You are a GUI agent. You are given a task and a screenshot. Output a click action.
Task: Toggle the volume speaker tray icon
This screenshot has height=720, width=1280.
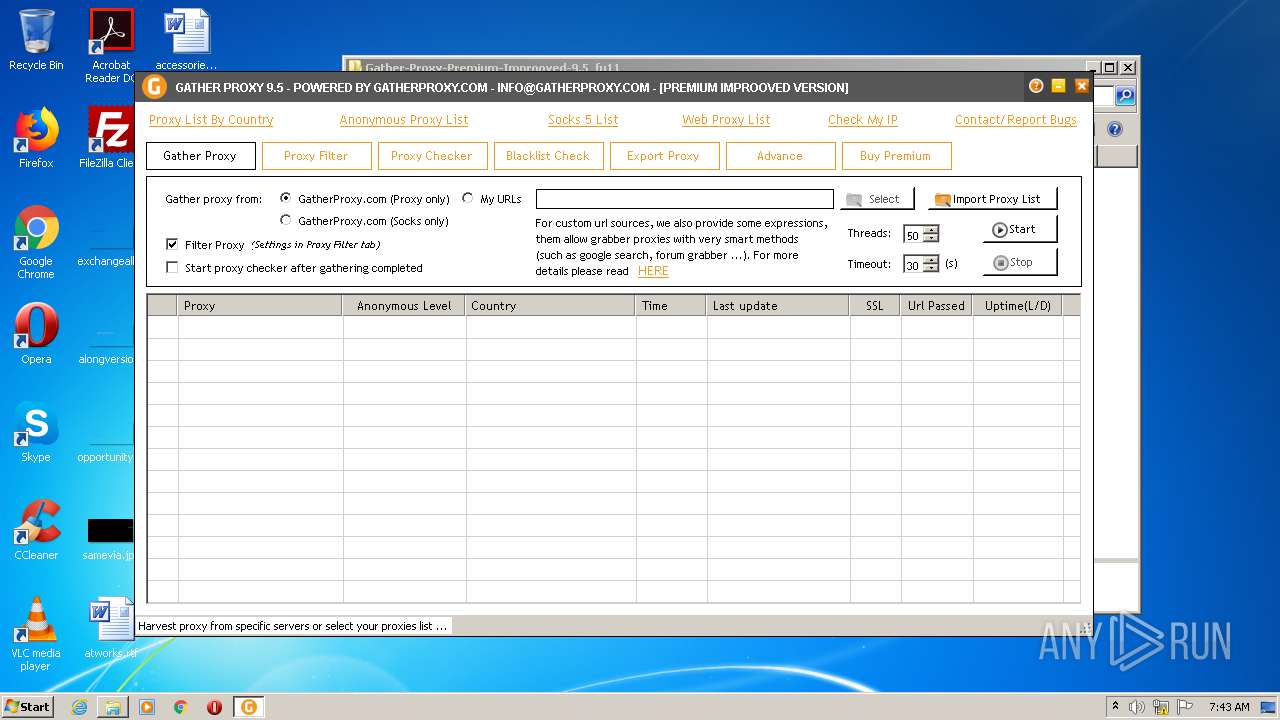[1137, 707]
